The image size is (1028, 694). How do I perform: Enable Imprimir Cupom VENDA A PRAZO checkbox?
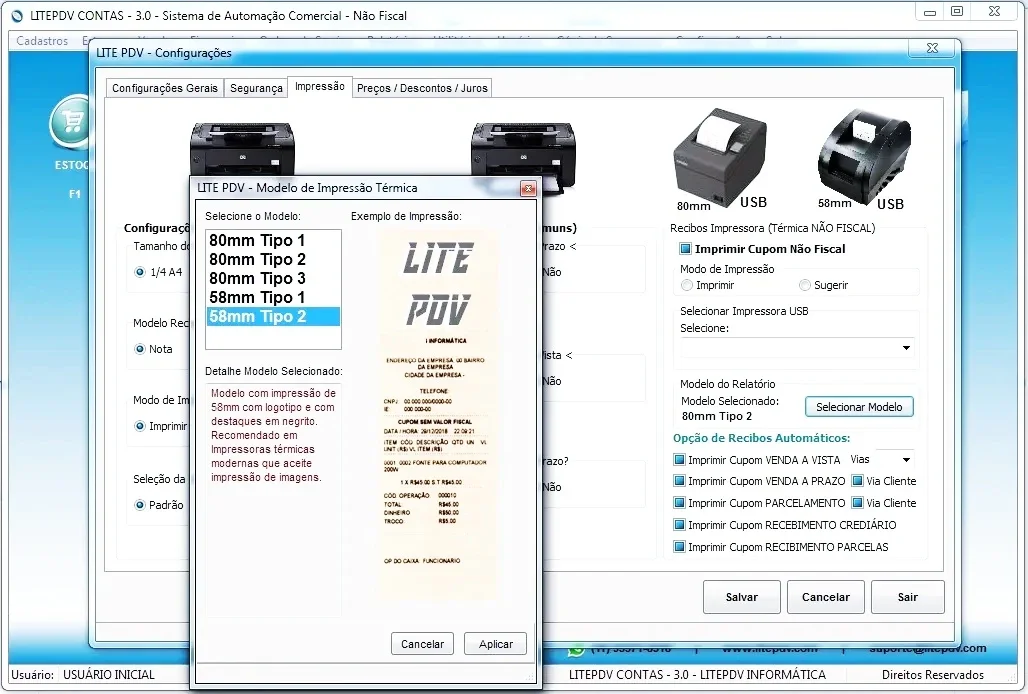(679, 481)
